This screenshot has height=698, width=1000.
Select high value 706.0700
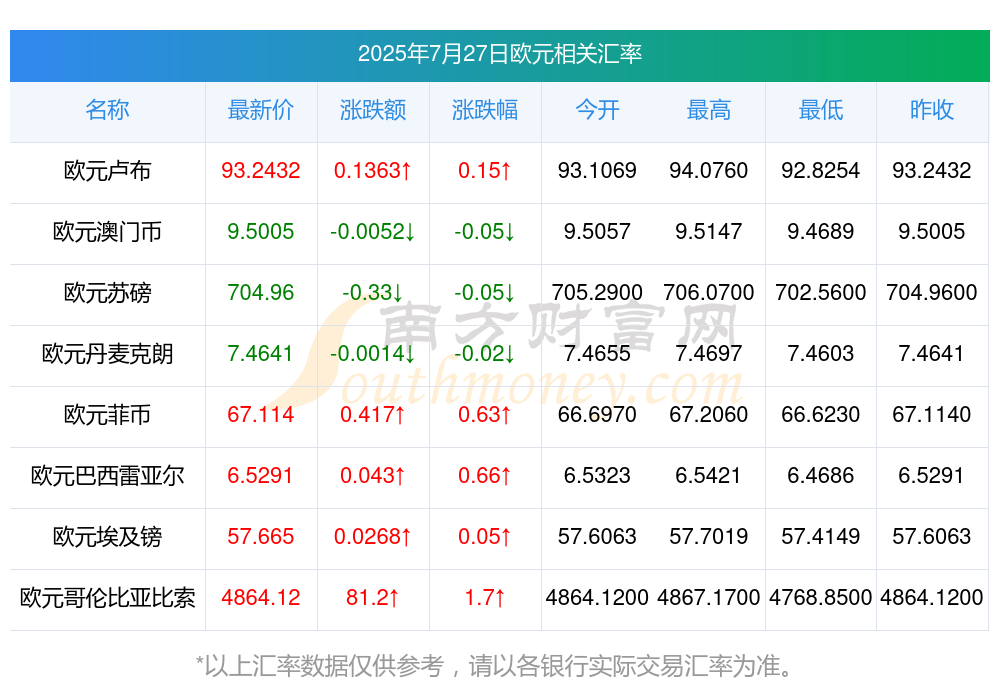point(709,293)
